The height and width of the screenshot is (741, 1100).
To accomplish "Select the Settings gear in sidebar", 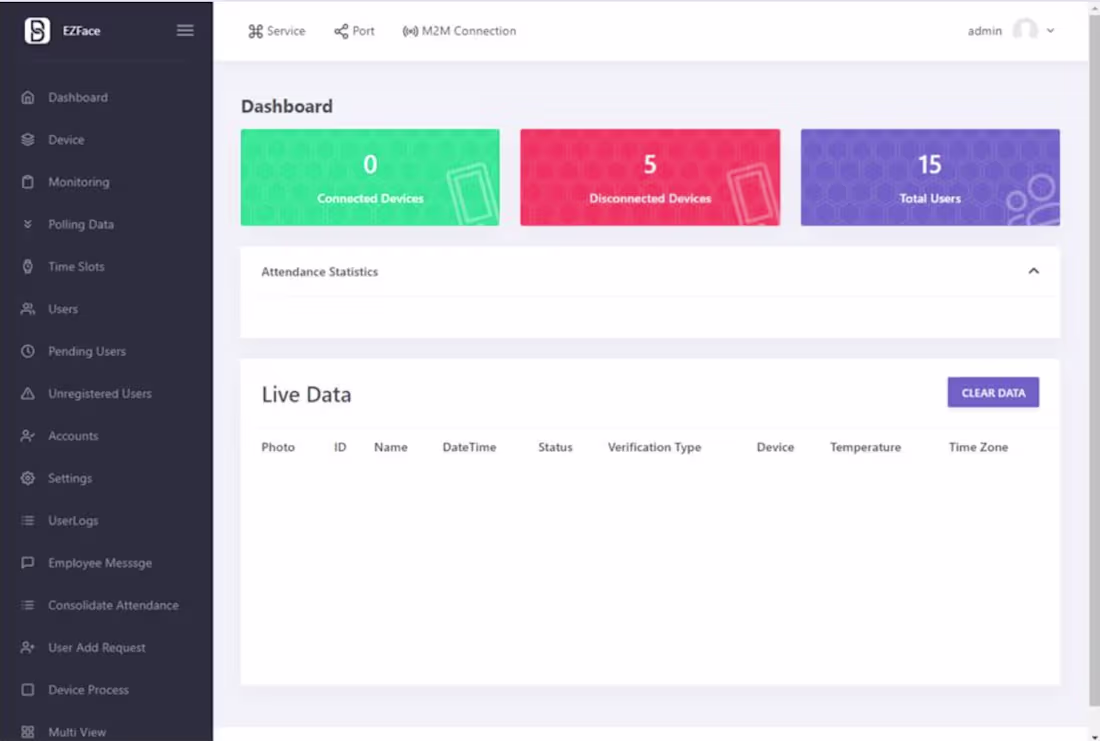I will [x=30, y=478].
